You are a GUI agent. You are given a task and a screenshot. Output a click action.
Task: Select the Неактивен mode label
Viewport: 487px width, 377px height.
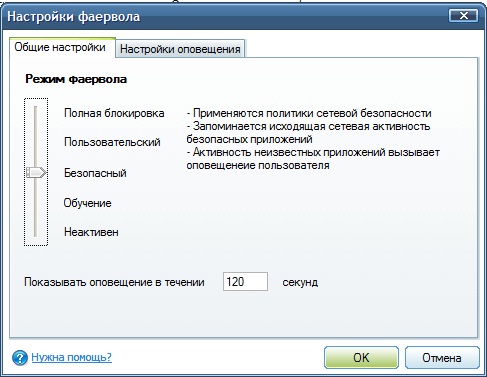[x=91, y=232]
